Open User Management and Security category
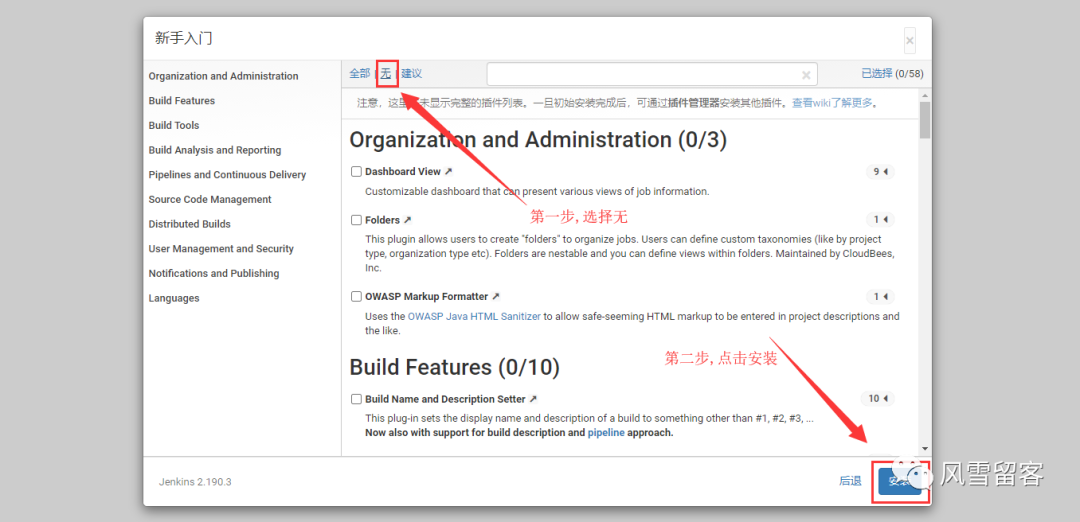This screenshot has height=522, width=1080. coord(221,249)
